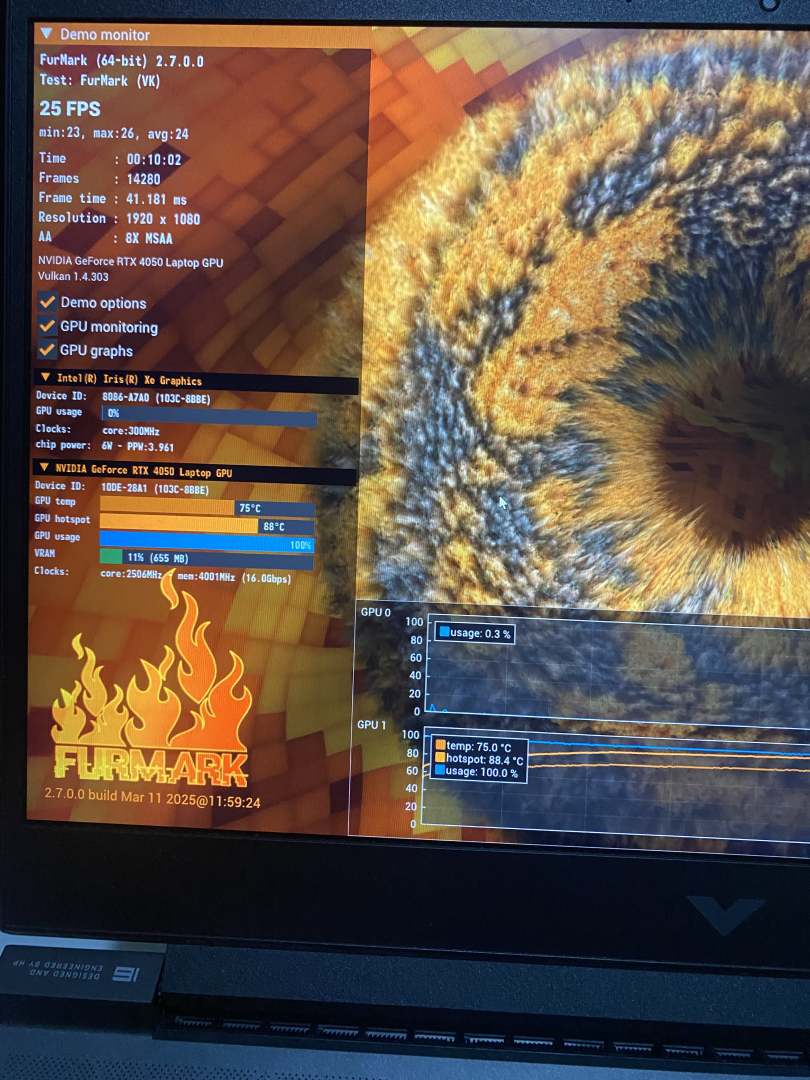Screen dimensions: 810x1080
Task: Click the FurMark (64-bit) 2.7.0.0 title line
Action: tap(122, 61)
